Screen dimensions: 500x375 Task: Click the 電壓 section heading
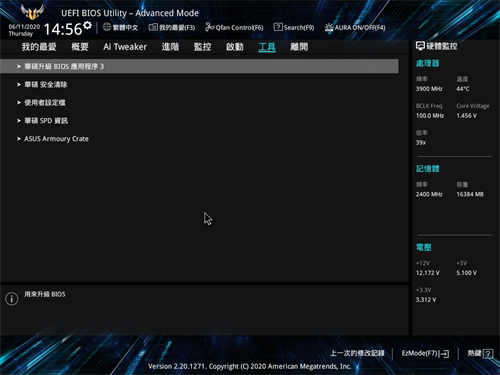click(424, 247)
